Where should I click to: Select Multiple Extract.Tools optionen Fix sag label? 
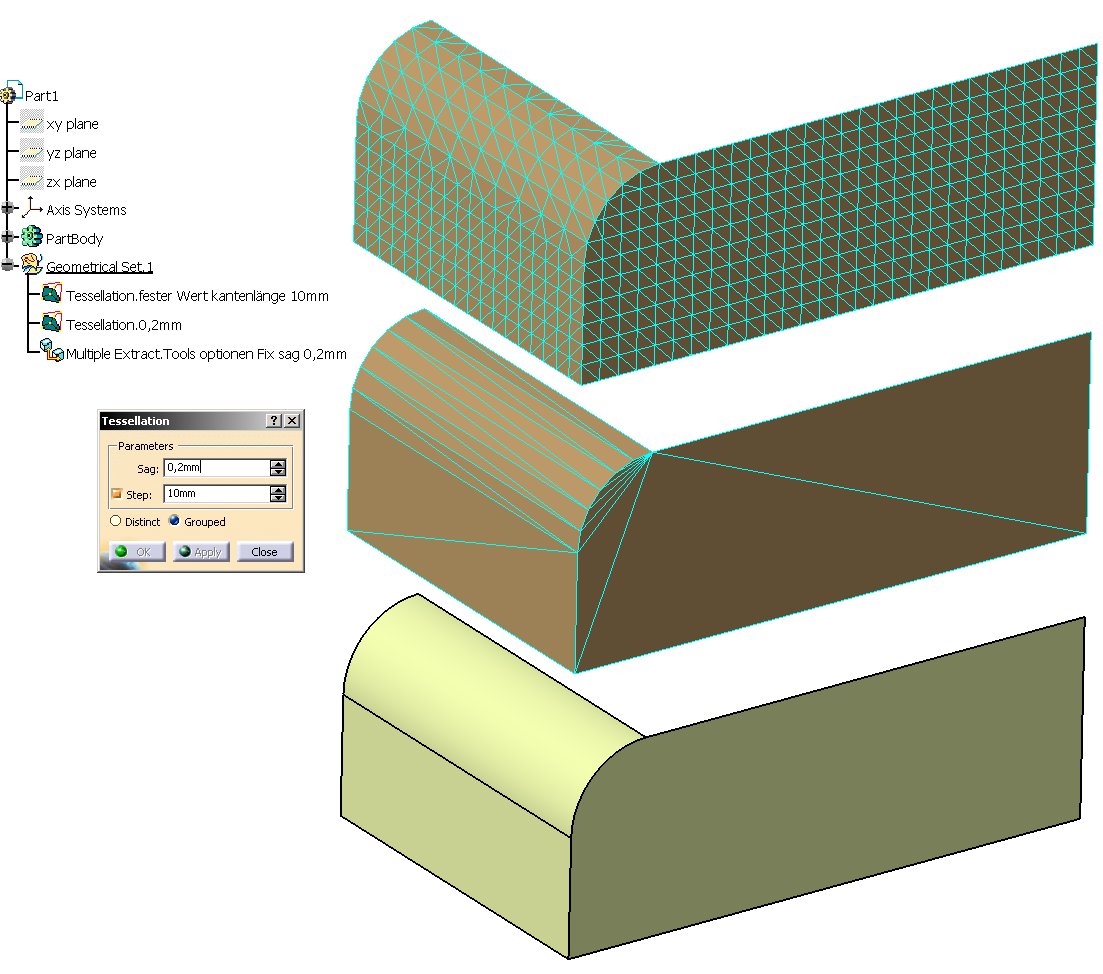click(206, 354)
